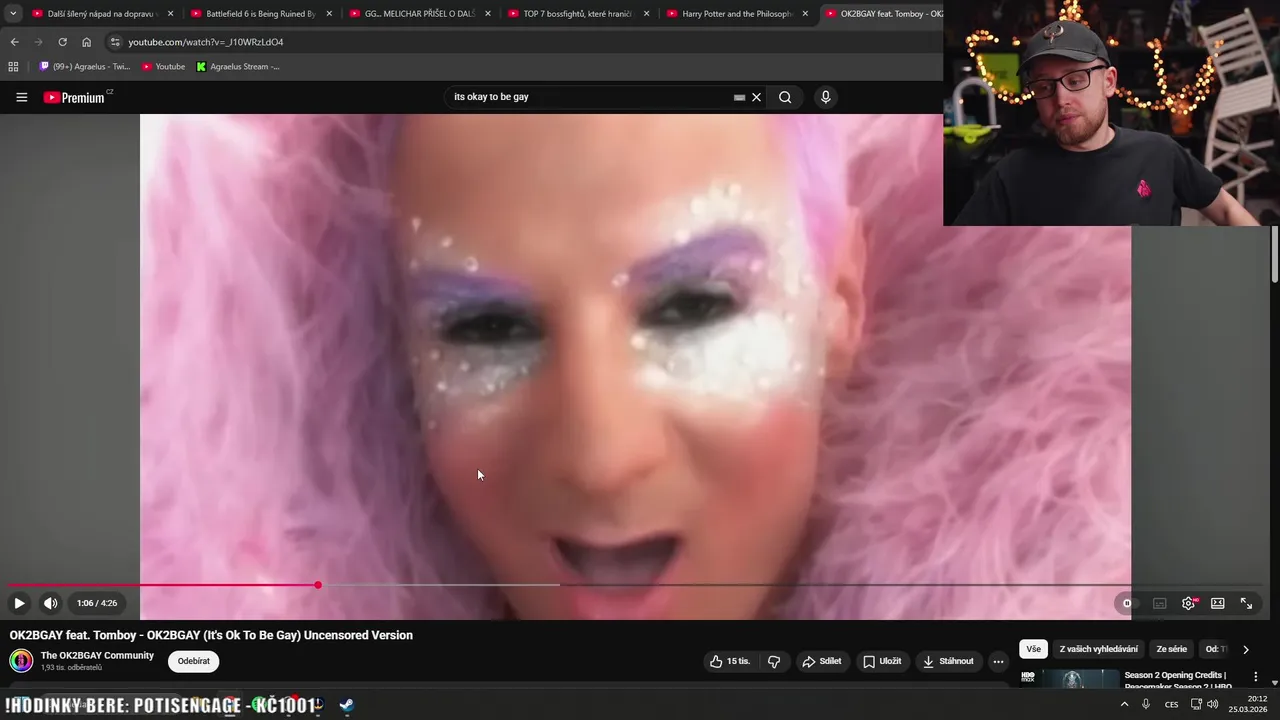Switch to Harry Potter and the Philosopher tab
The image size is (1280, 720).
(736, 14)
